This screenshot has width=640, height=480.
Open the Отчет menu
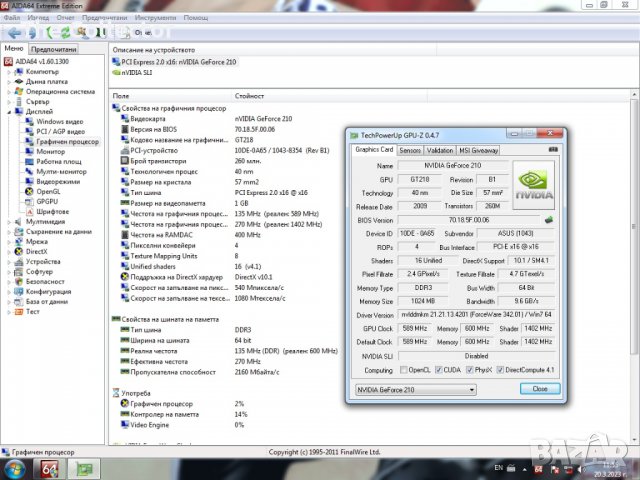[x=65, y=18]
